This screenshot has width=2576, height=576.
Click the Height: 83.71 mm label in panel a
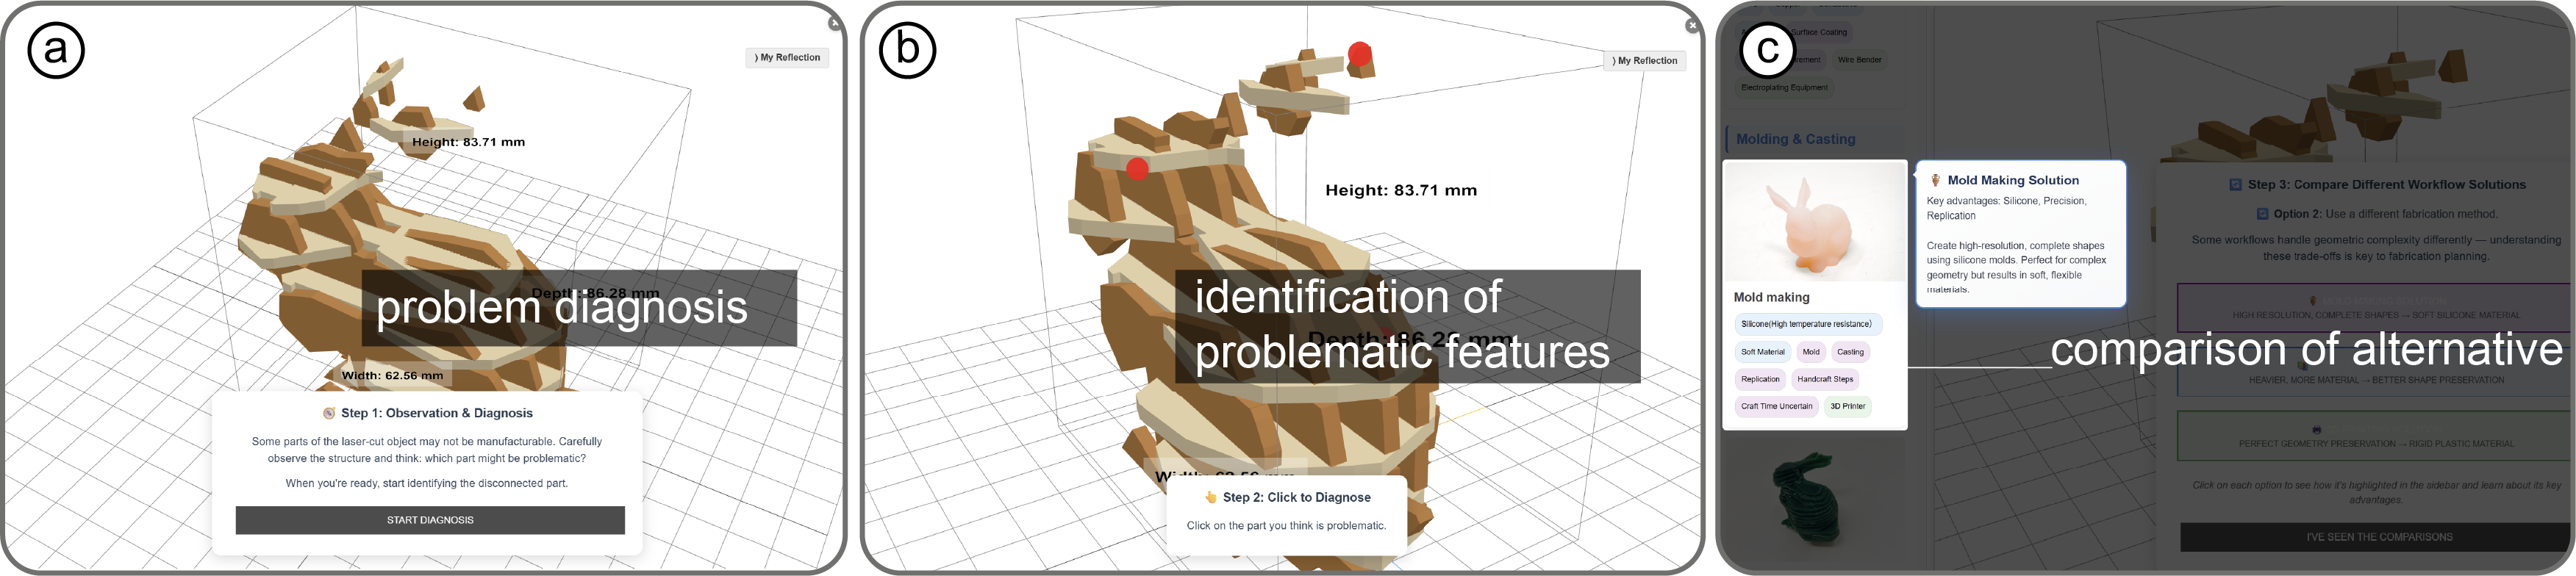click(468, 142)
